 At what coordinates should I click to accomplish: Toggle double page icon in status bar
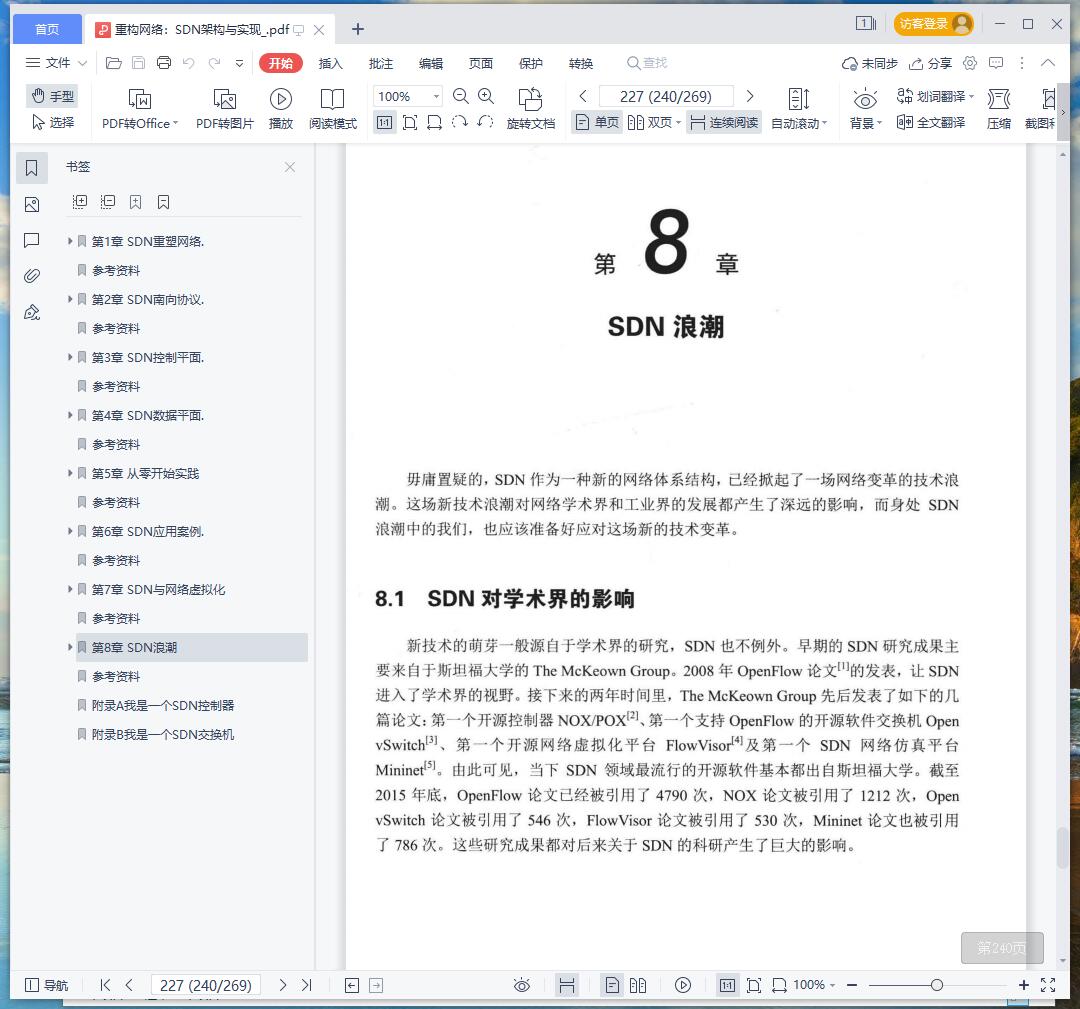638,986
